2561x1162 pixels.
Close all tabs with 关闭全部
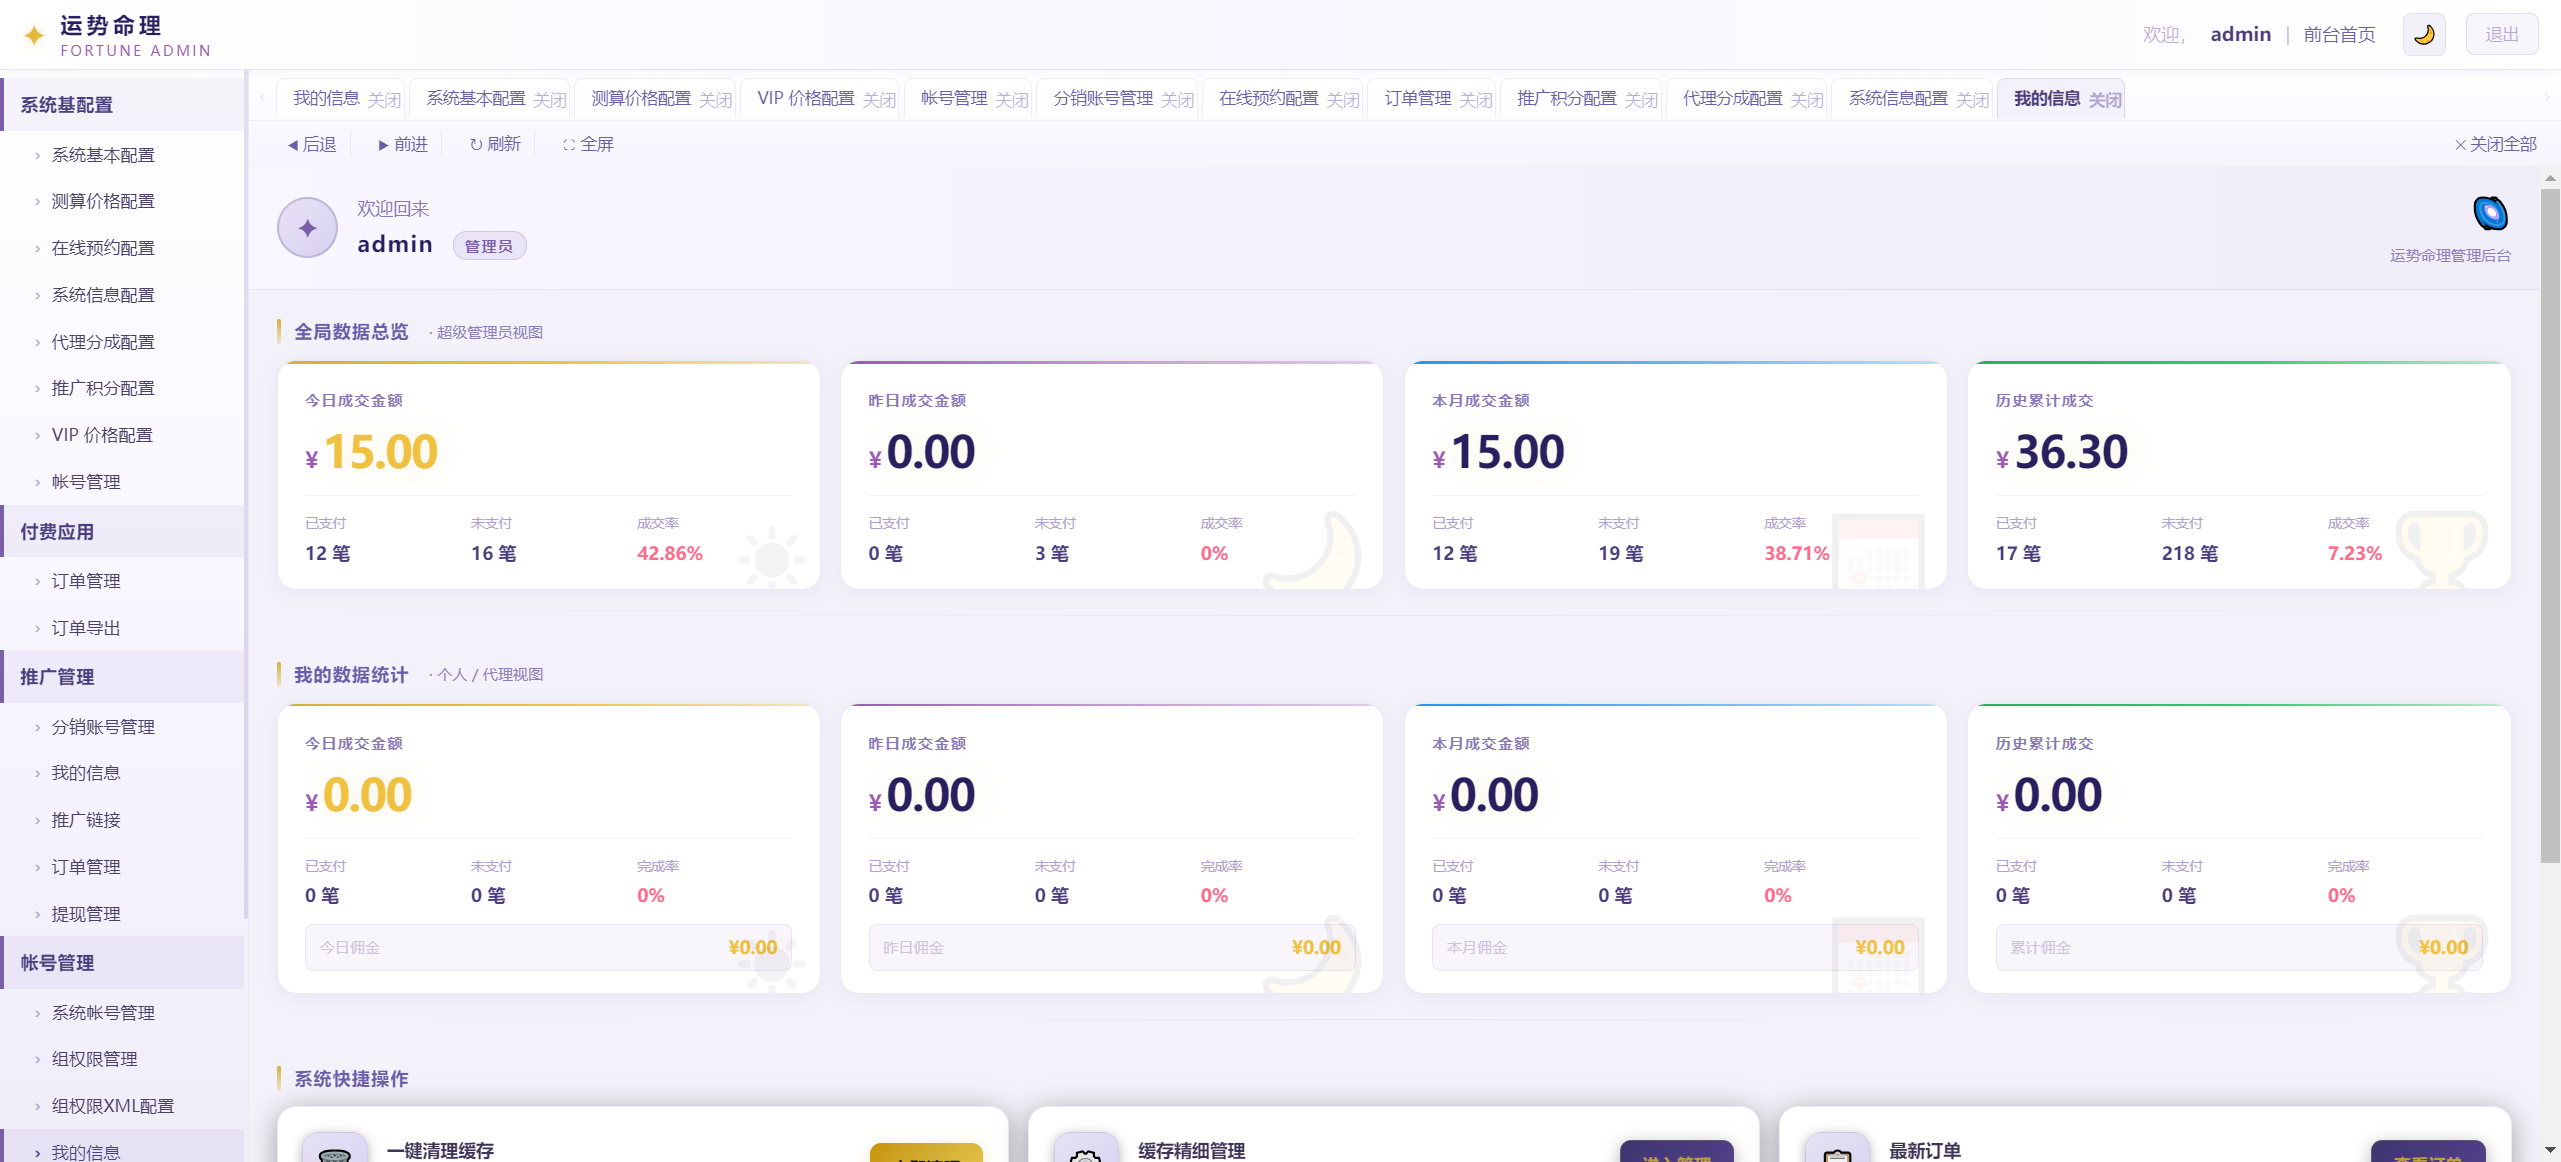coord(2496,144)
